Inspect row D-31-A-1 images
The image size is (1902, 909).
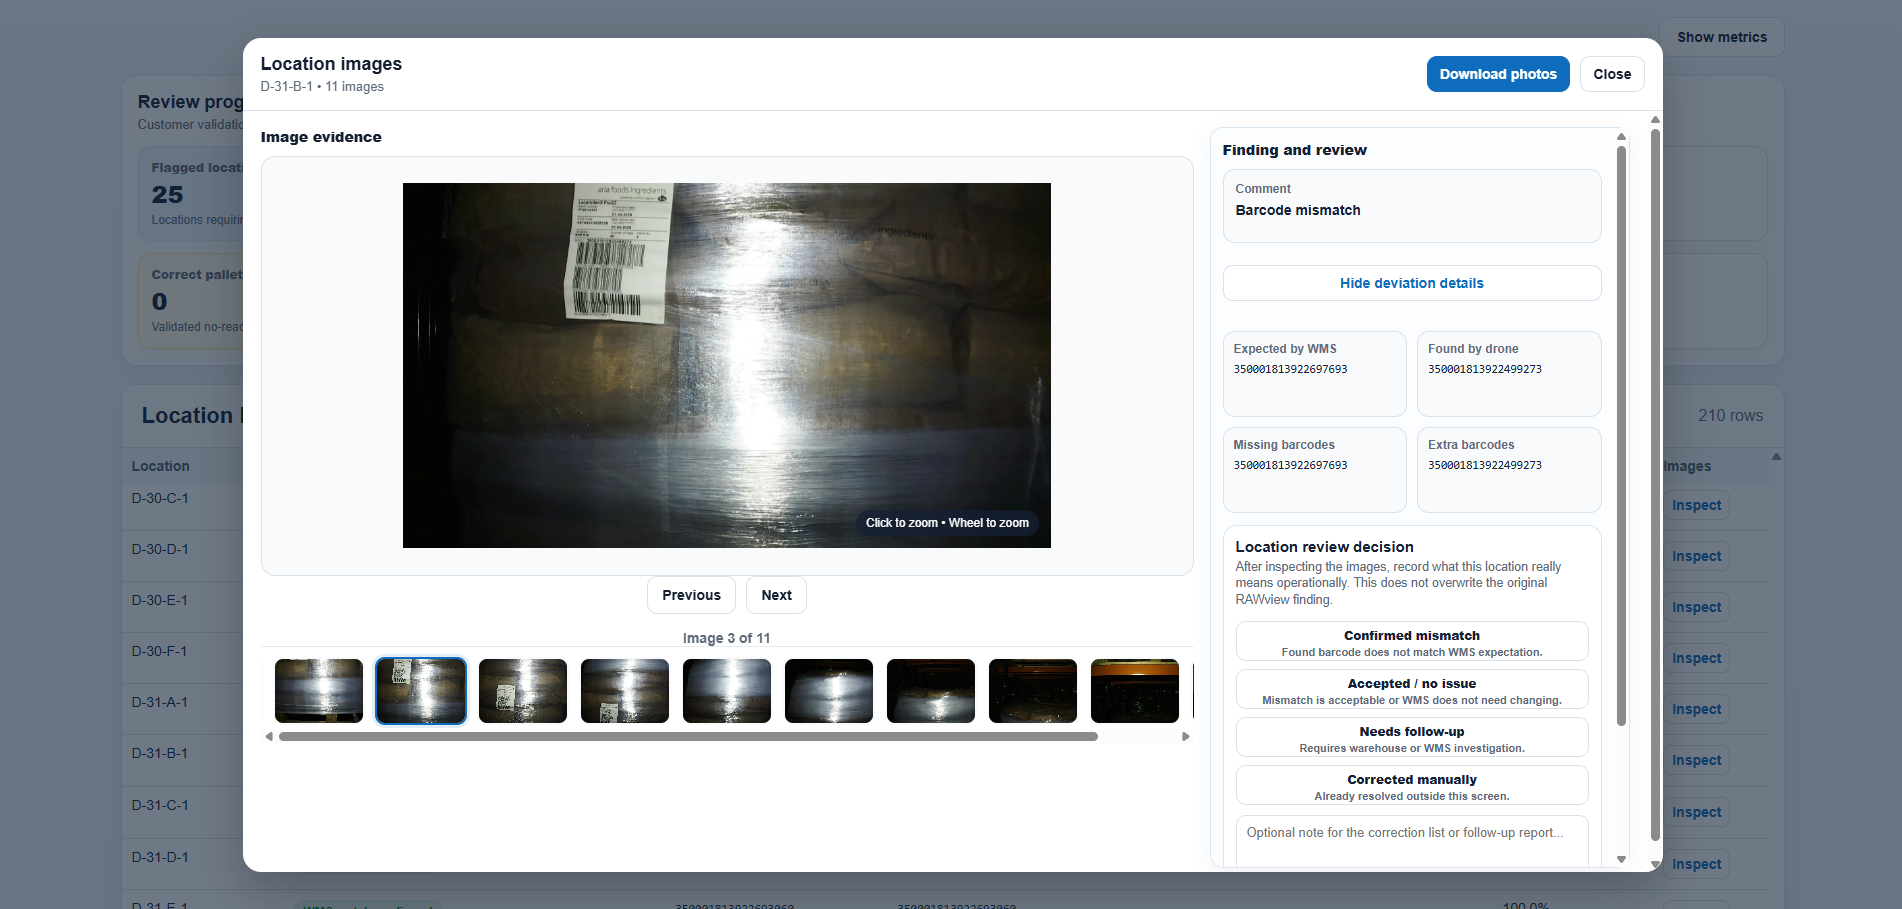click(x=1696, y=710)
